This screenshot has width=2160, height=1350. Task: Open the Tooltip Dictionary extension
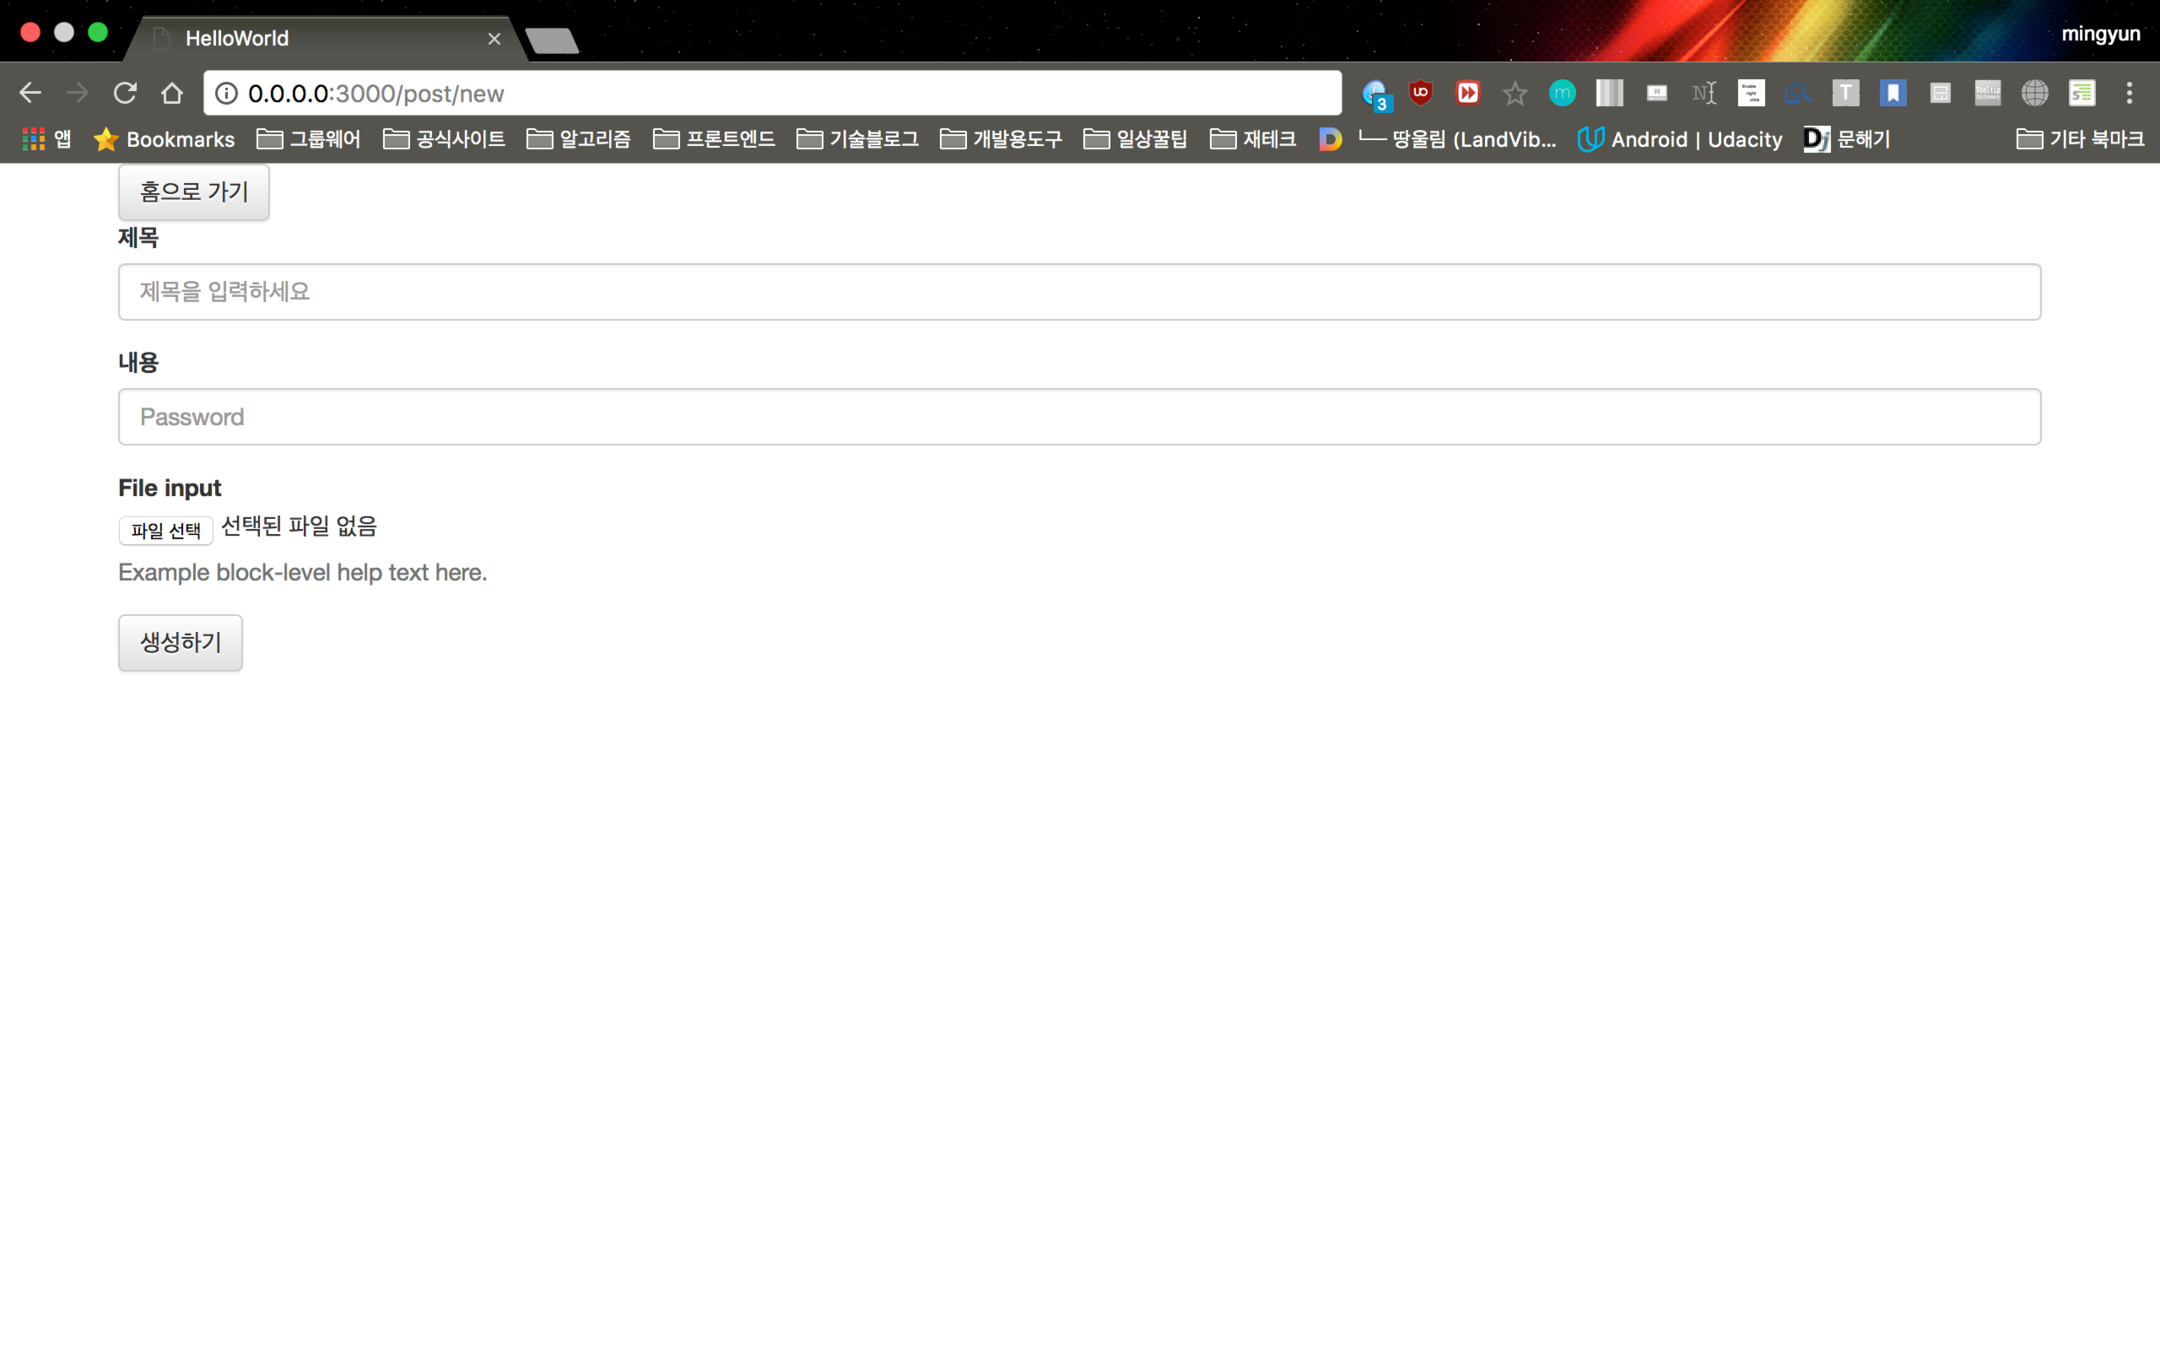1987,93
